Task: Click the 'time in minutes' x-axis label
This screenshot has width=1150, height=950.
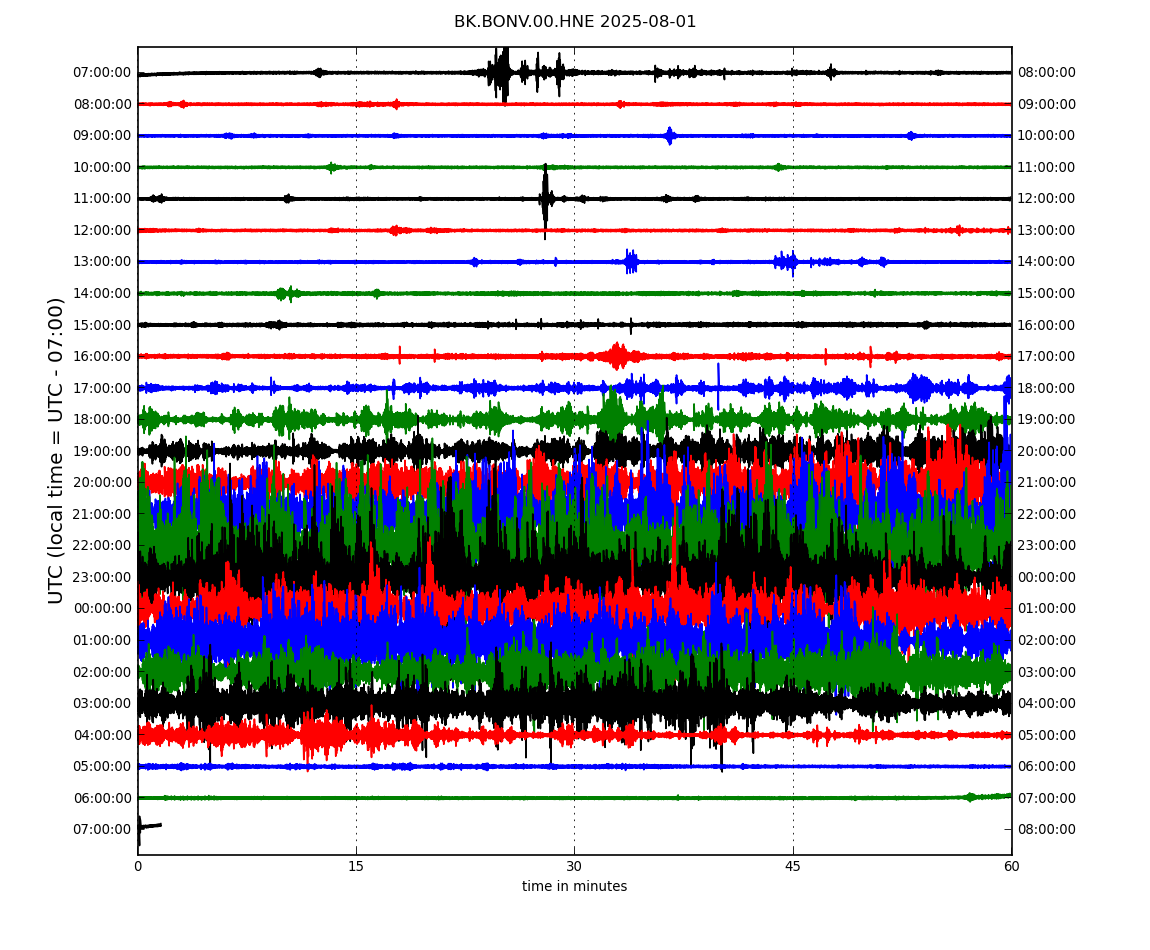Action: [574, 886]
